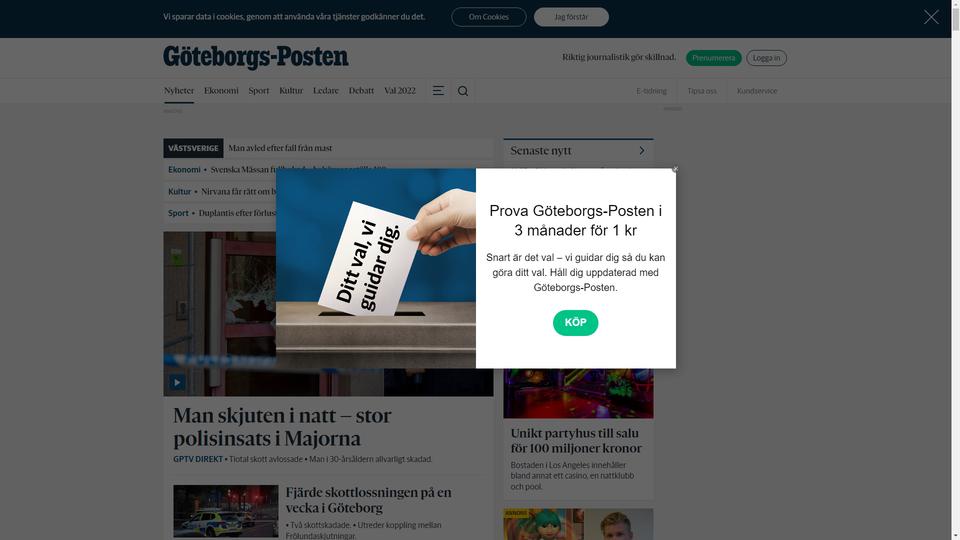Close the cookie banner with X

(x=931, y=17)
